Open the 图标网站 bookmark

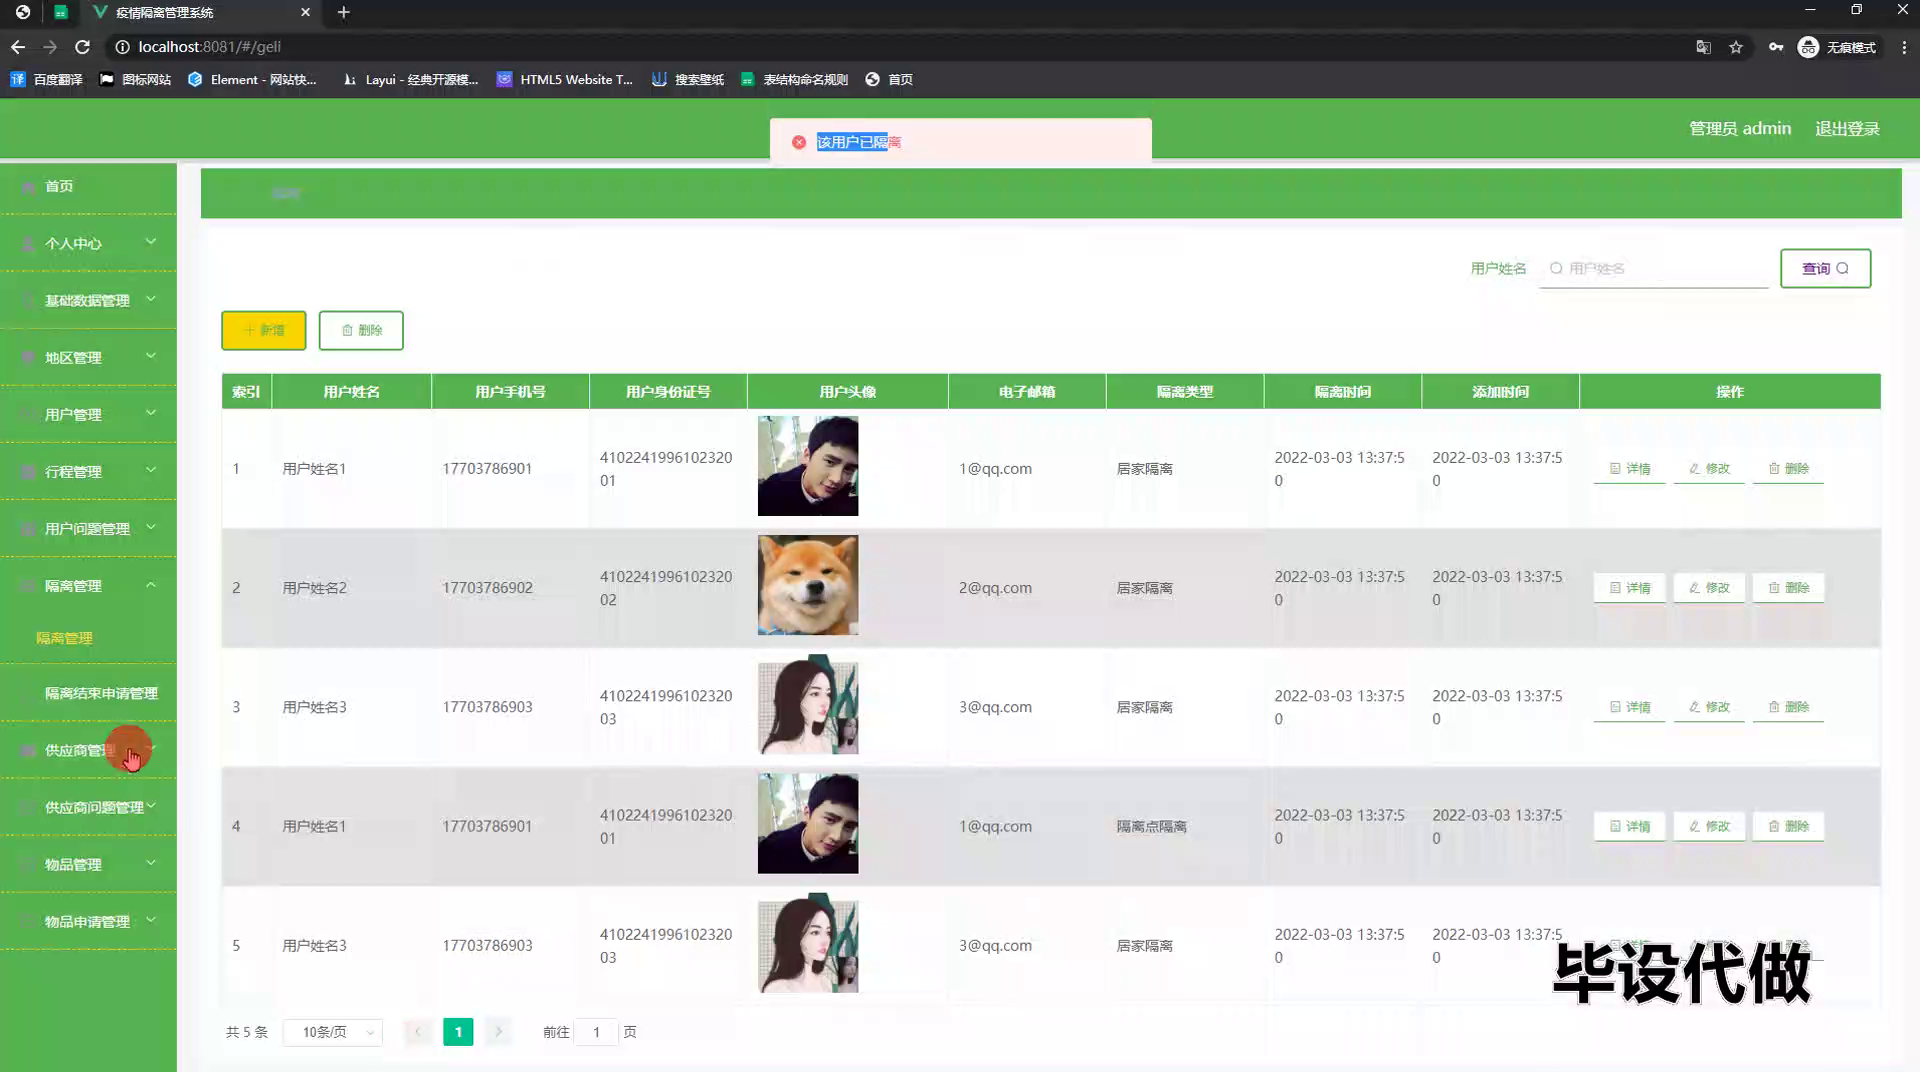click(135, 79)
